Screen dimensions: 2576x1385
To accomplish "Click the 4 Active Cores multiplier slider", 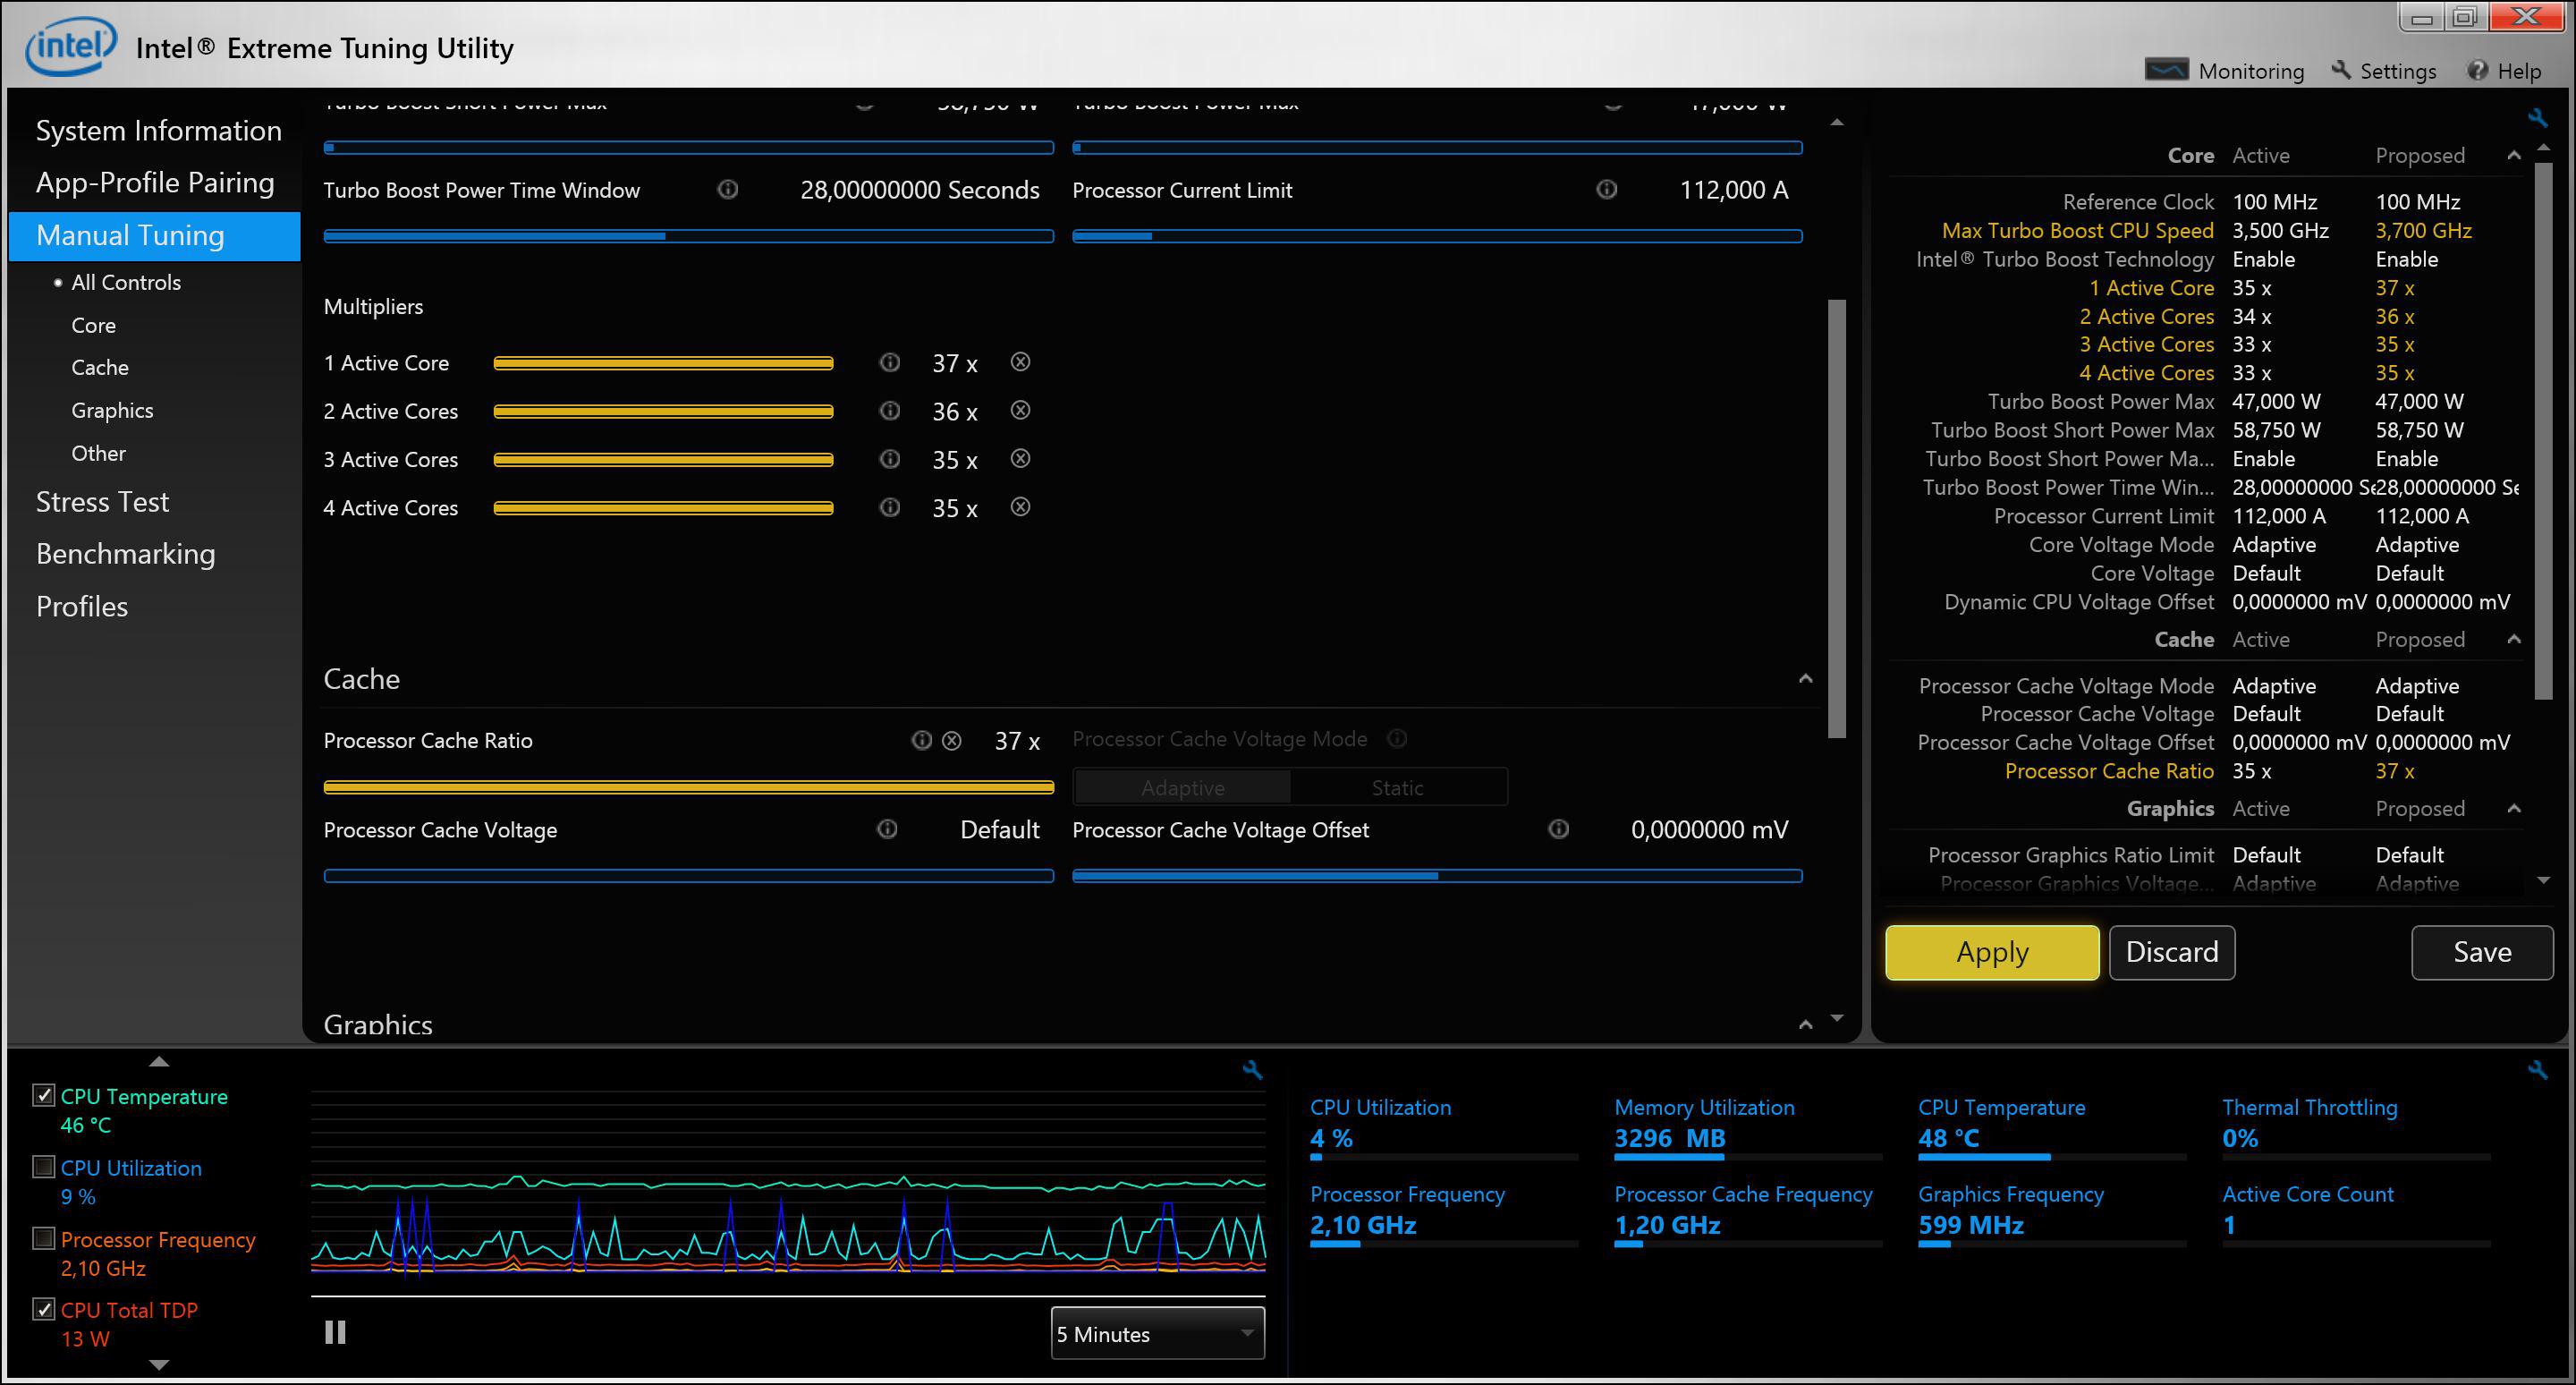I will click(x=663, y=508).
